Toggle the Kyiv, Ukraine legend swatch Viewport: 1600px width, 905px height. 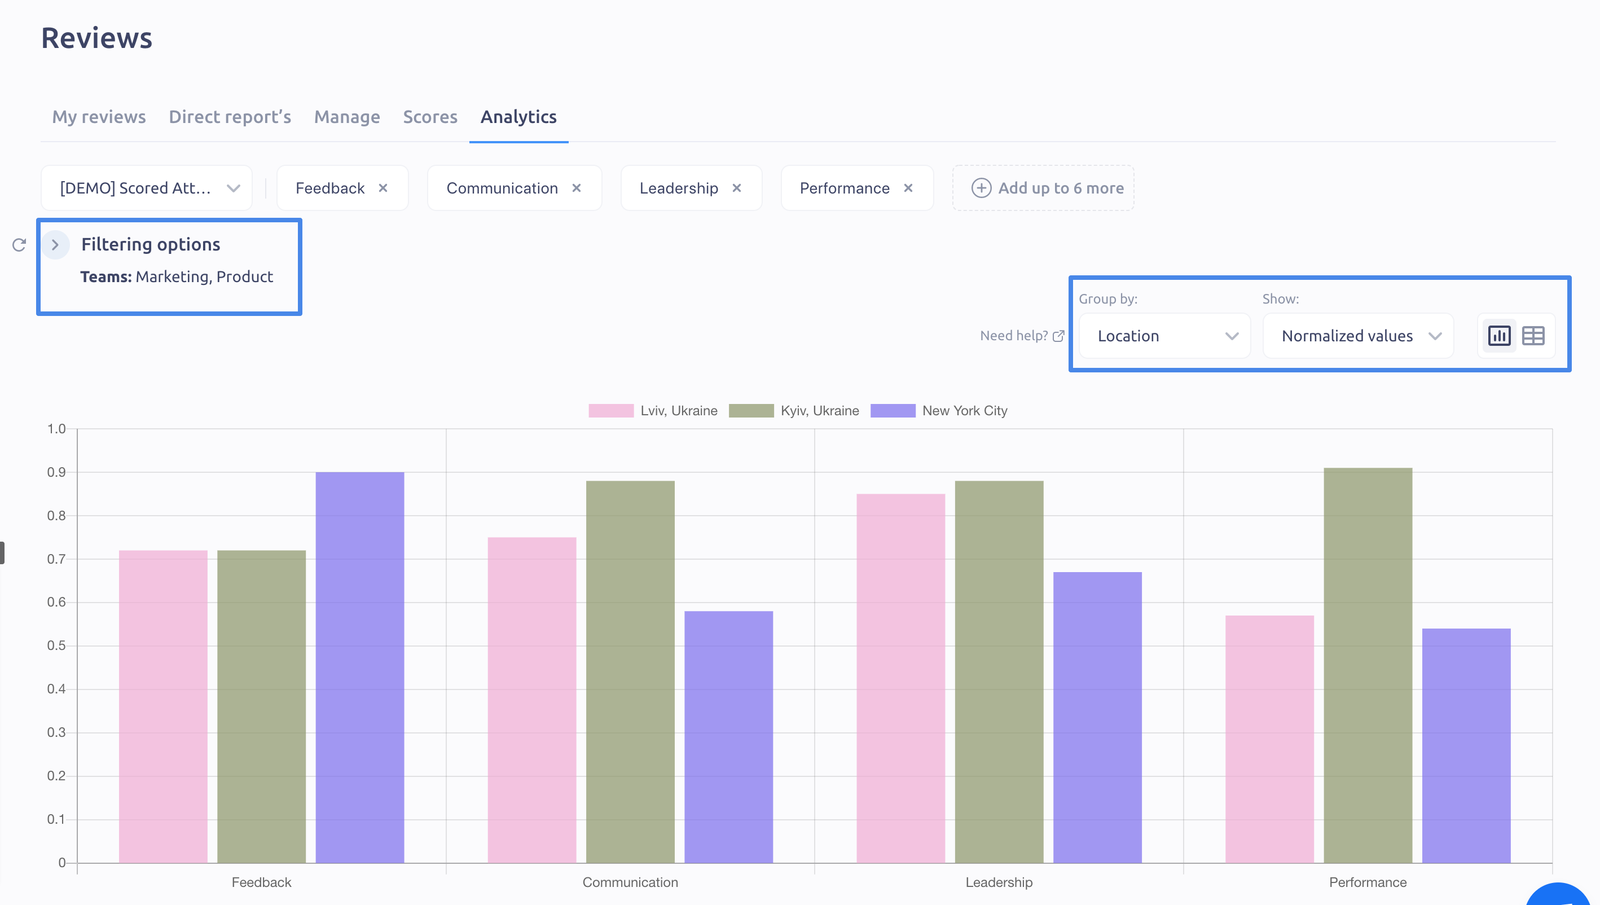pos(751,411)
